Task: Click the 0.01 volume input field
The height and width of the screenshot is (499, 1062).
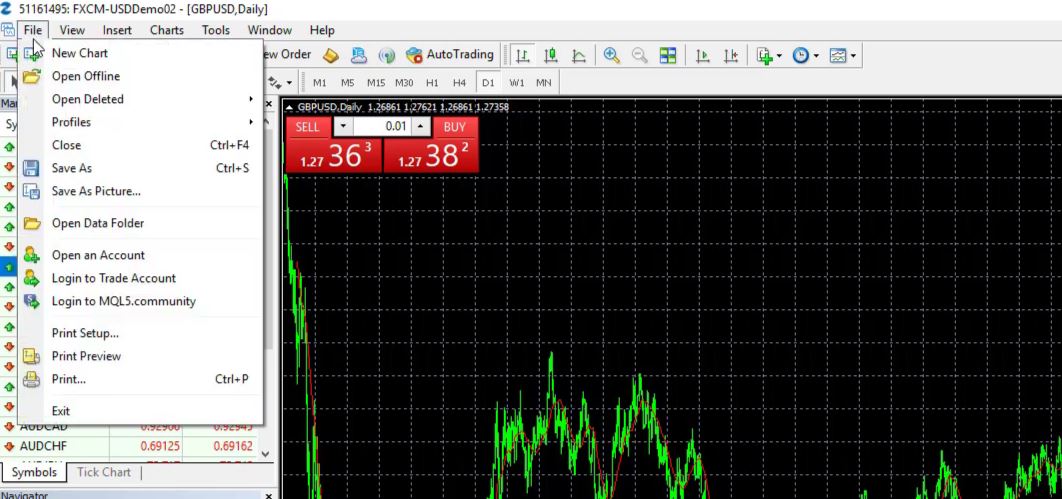Action: (x=382, y=127)
